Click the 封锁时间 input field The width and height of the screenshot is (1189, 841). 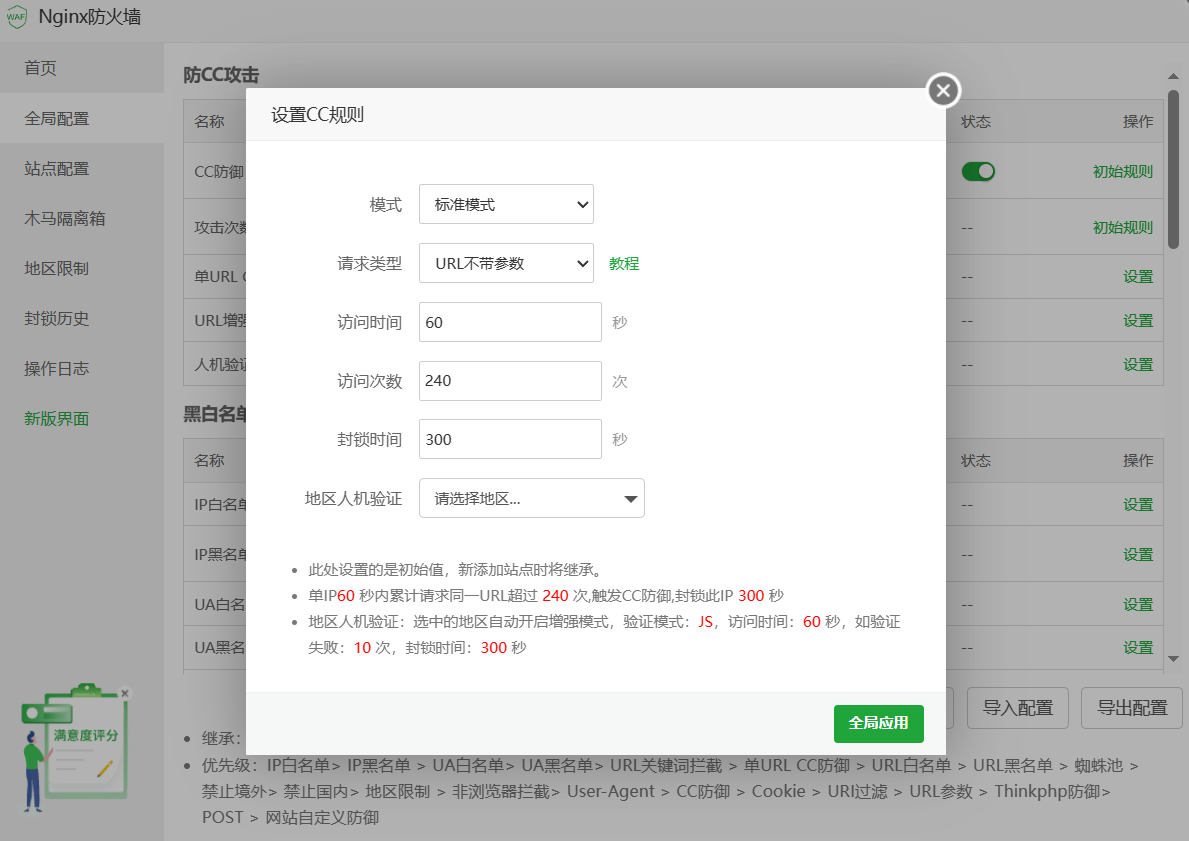[x=510, y=439]
